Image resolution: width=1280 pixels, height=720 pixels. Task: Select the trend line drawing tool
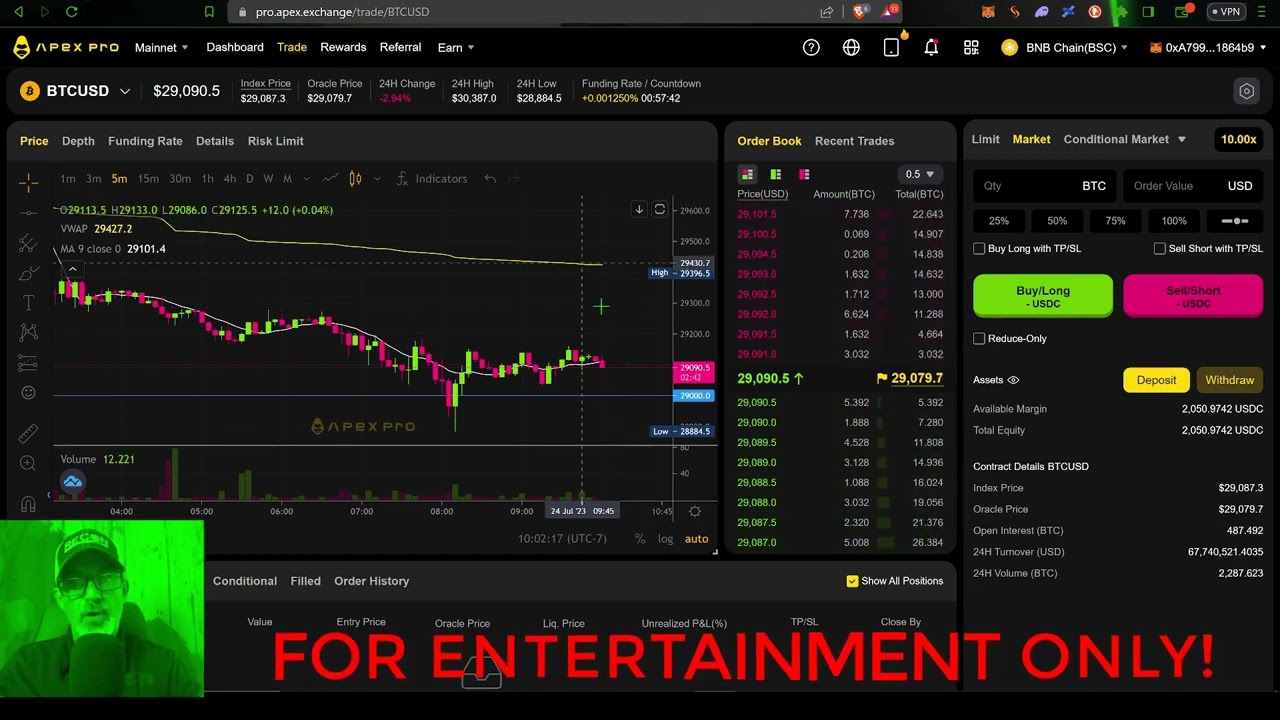click(28, 212)
